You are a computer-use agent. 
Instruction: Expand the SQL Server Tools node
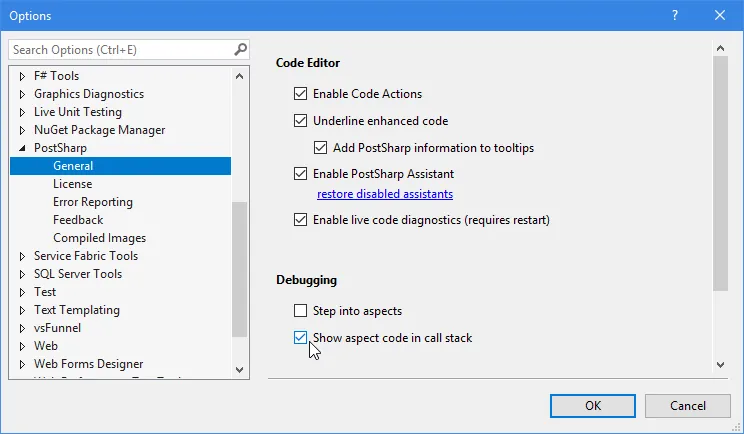[22, 274]
